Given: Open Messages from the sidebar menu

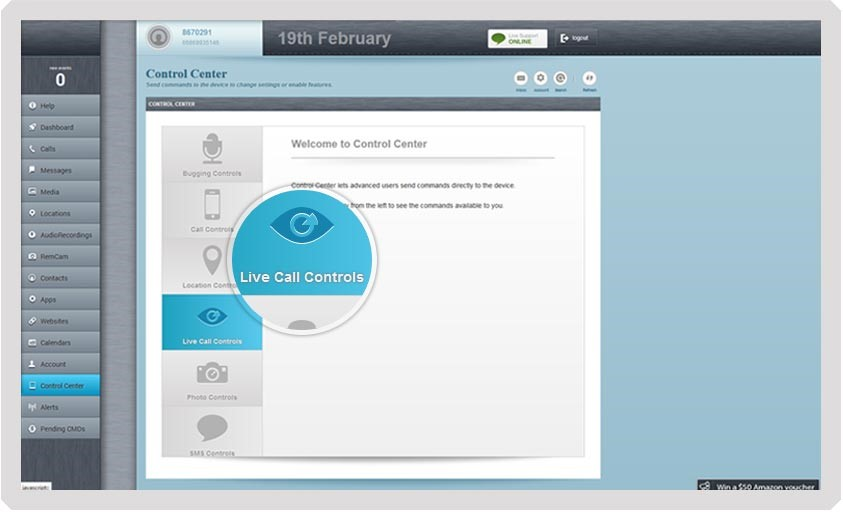Looking at the screenshot, I should click(60, 170).
